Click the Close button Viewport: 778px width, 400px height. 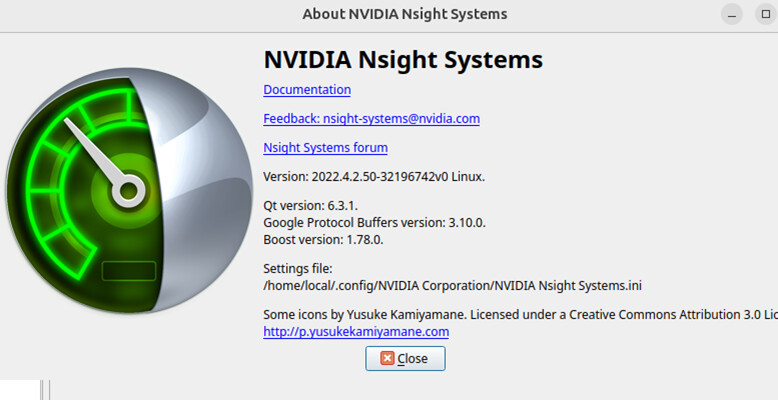point(405,358)
